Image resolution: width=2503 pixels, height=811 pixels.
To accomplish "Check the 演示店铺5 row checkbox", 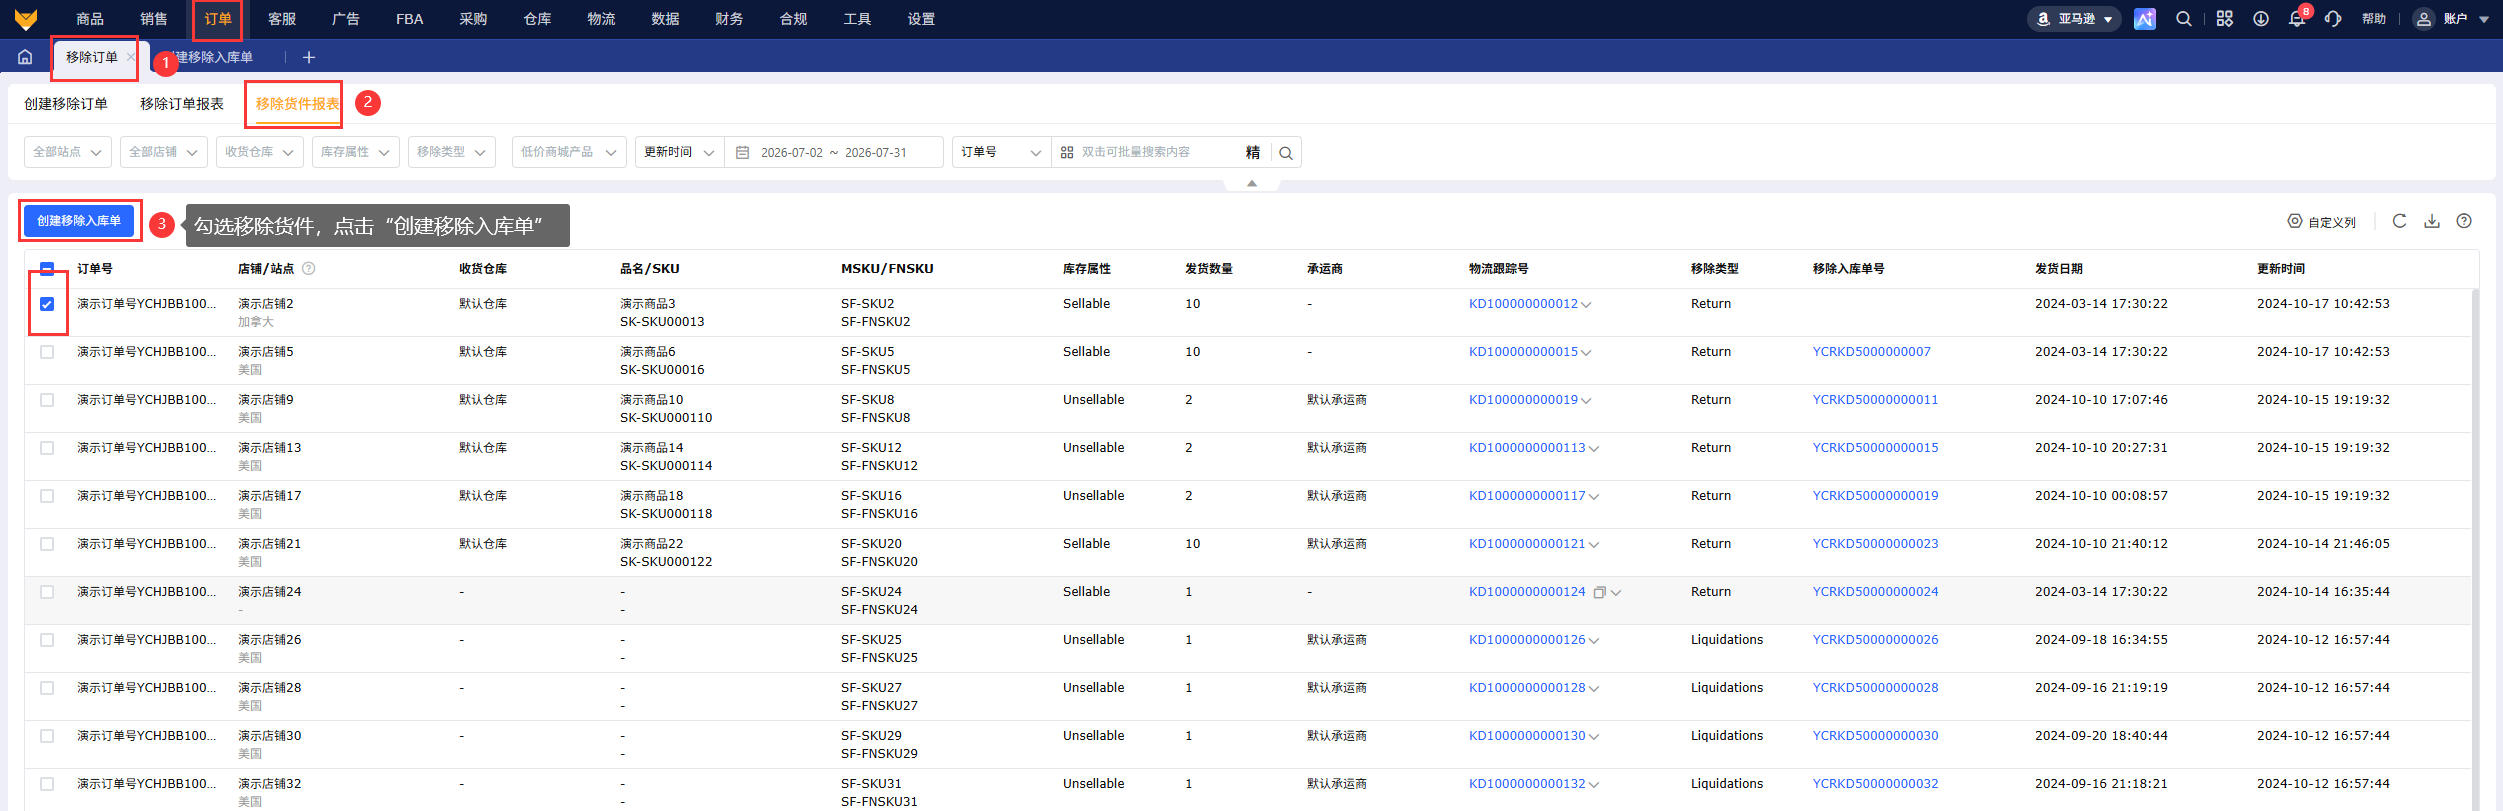I will point(47,352).
